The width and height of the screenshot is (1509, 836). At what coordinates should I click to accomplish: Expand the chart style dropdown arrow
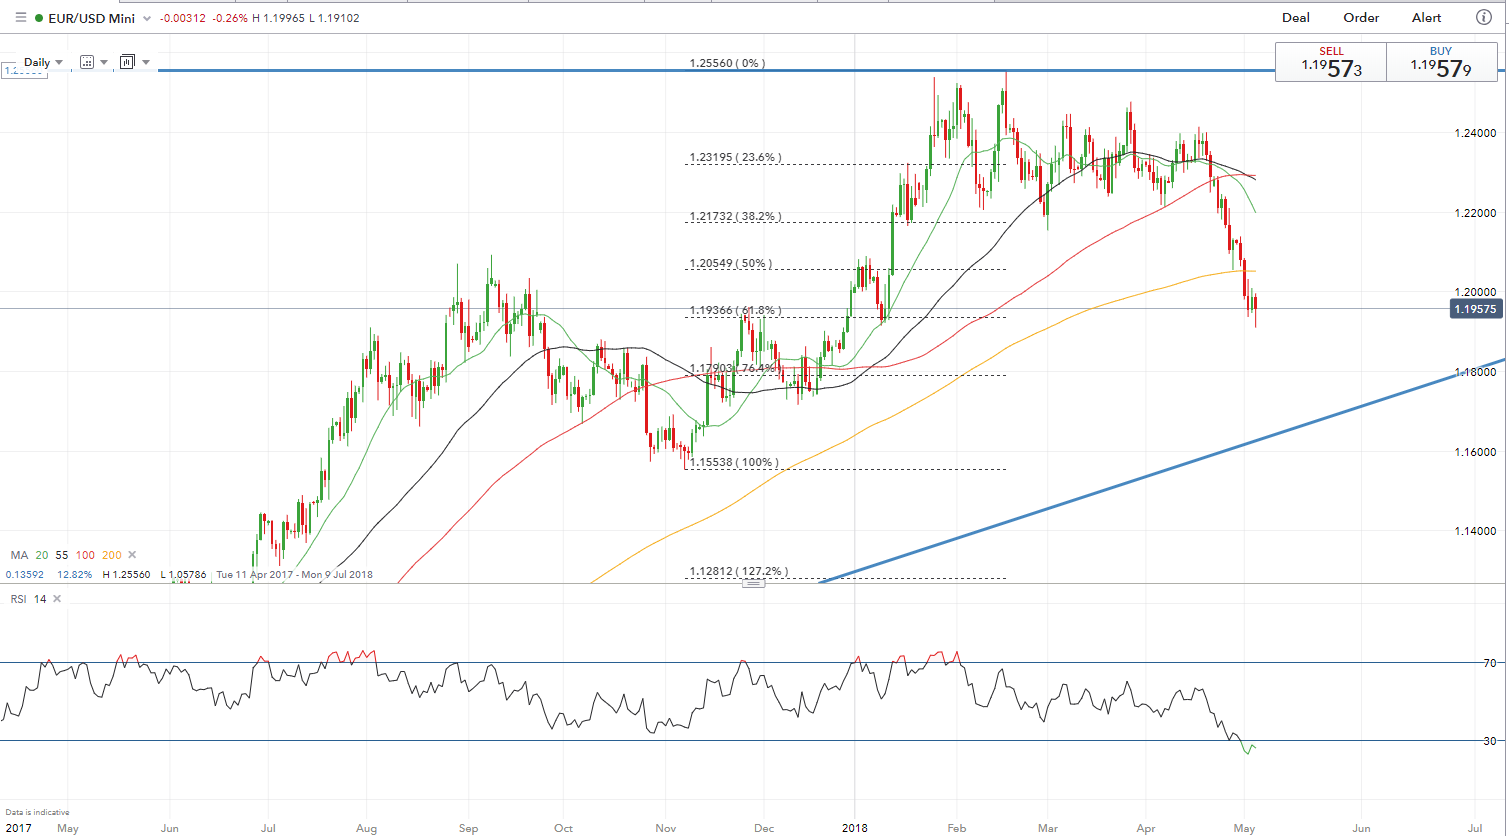tap(146, 62)
